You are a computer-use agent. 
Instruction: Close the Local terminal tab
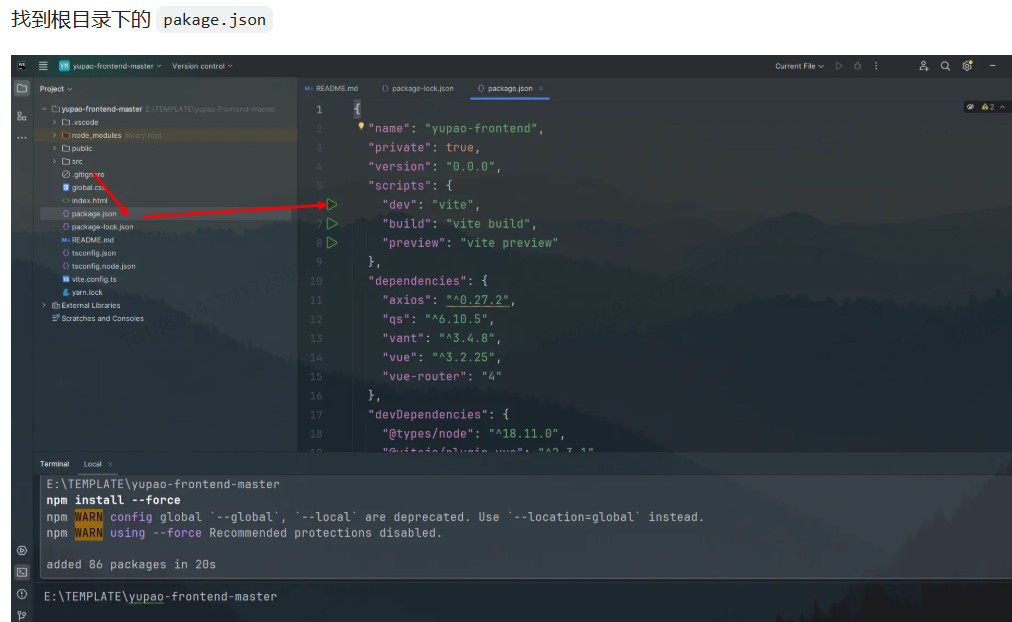click(x=110, y=464)
